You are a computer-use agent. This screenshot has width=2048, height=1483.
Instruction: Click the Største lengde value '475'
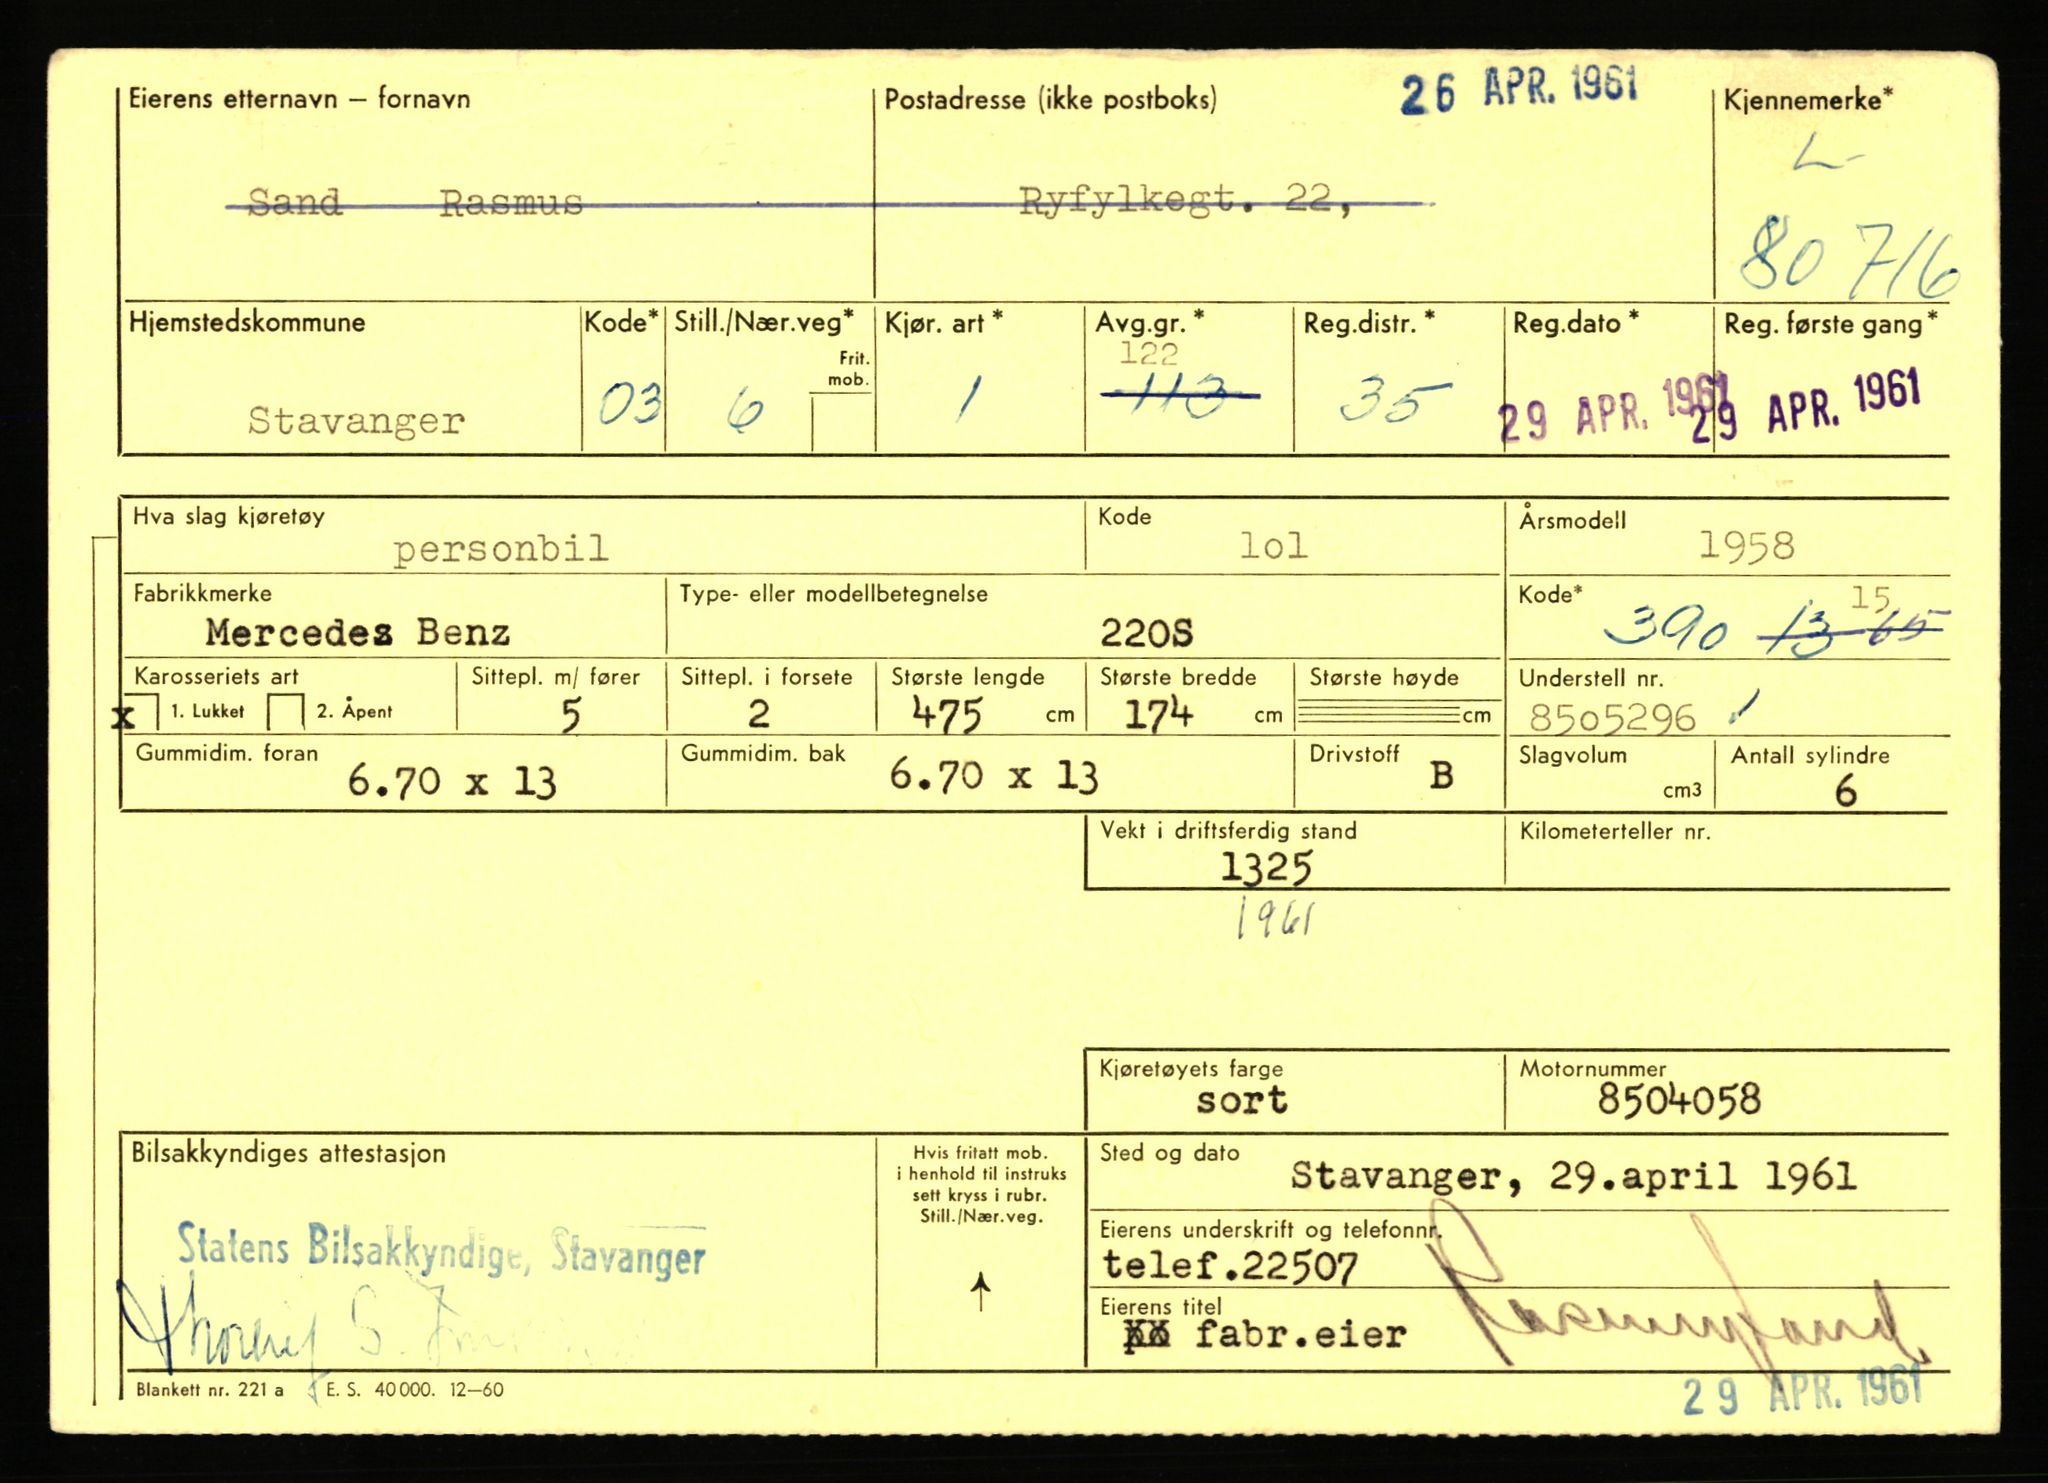click(947, 714)
